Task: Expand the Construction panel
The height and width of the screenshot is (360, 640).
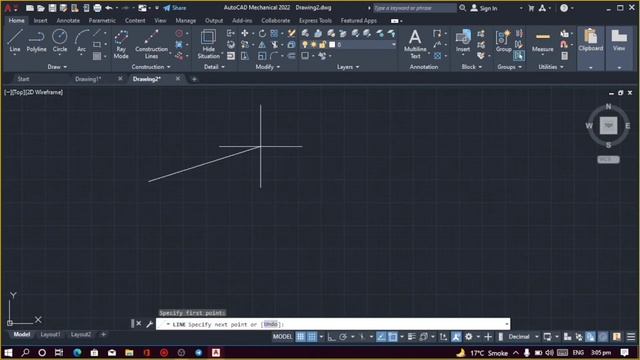Action: (151, 67)
